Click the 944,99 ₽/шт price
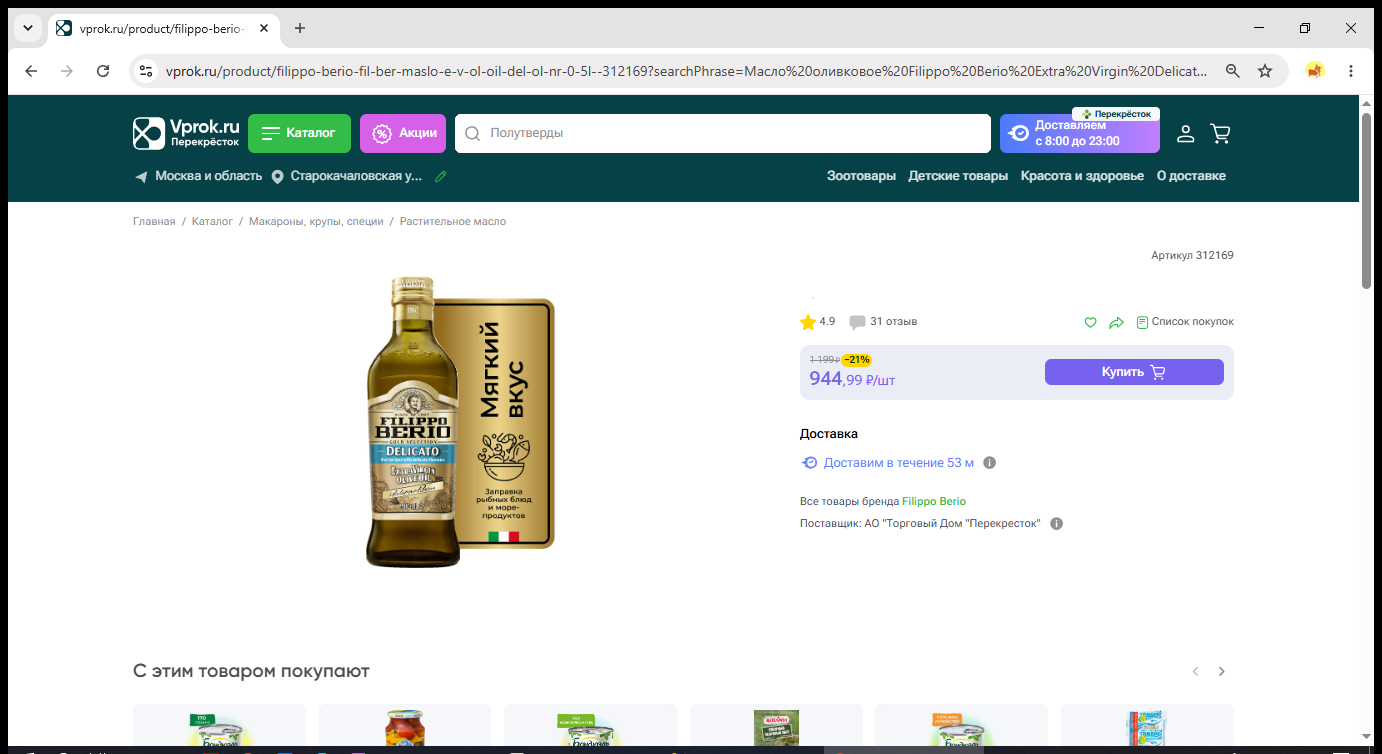The width and height of the screenshot is (1382, 754). pyautogui.click(x=852, y=379)
